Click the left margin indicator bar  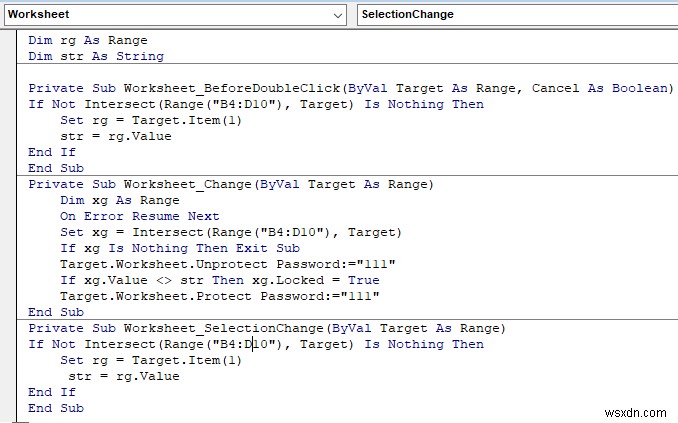coord(8,225)
